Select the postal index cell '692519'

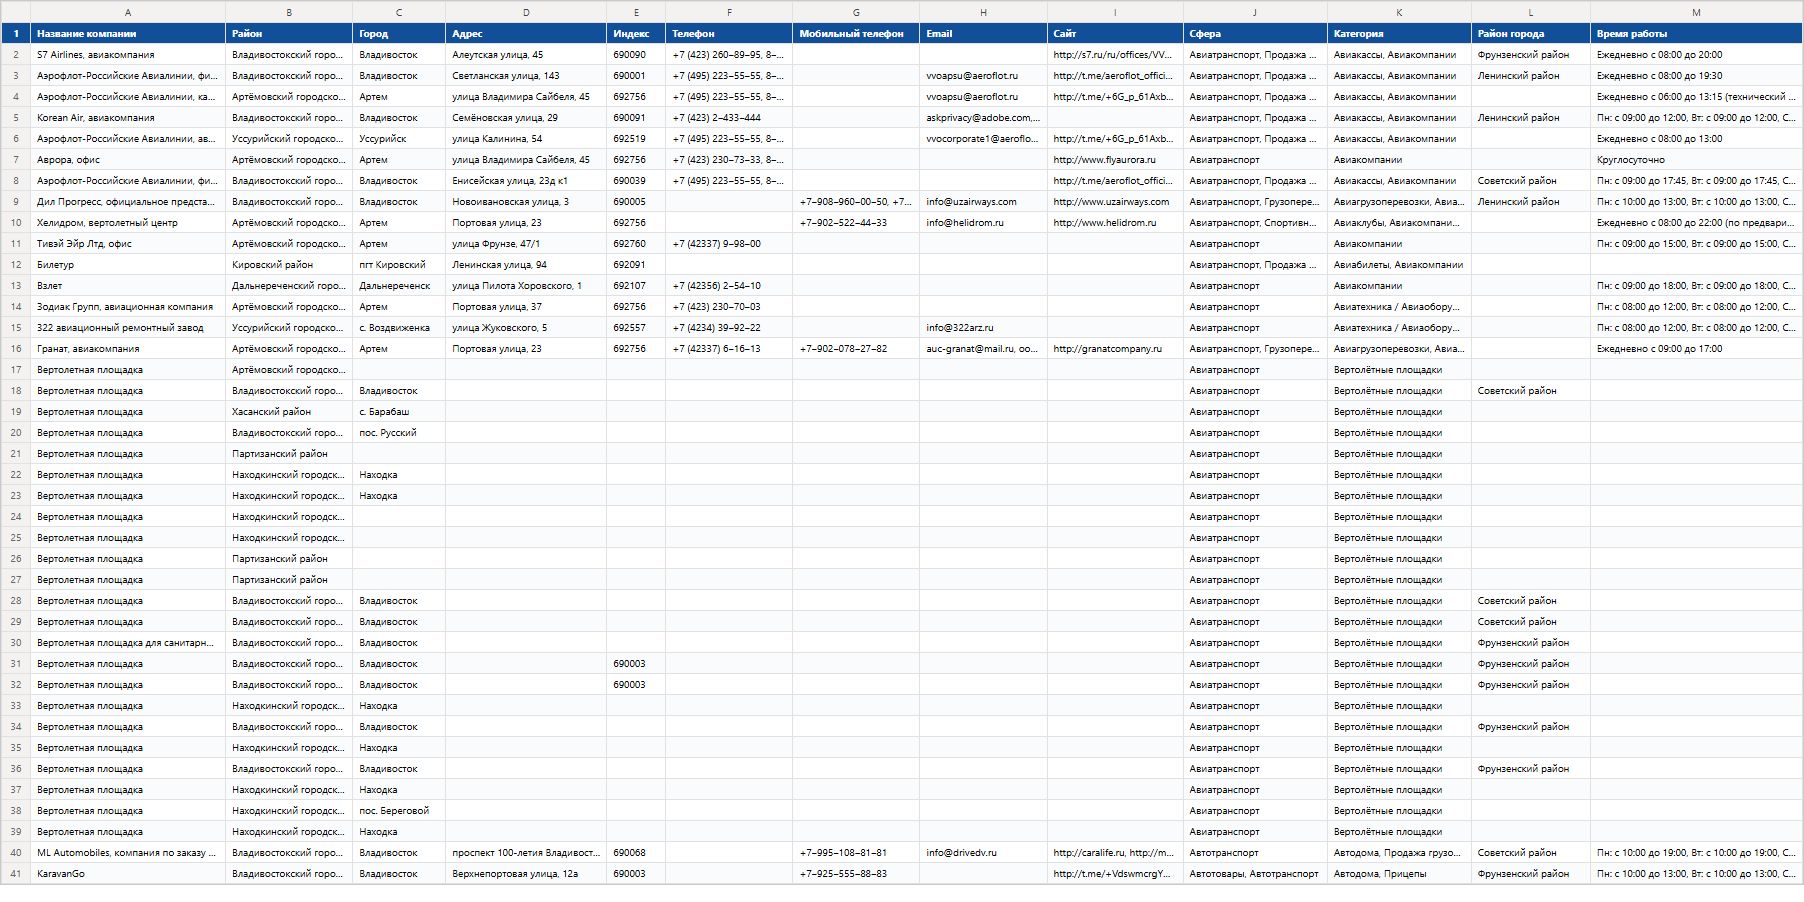point(636,139)
